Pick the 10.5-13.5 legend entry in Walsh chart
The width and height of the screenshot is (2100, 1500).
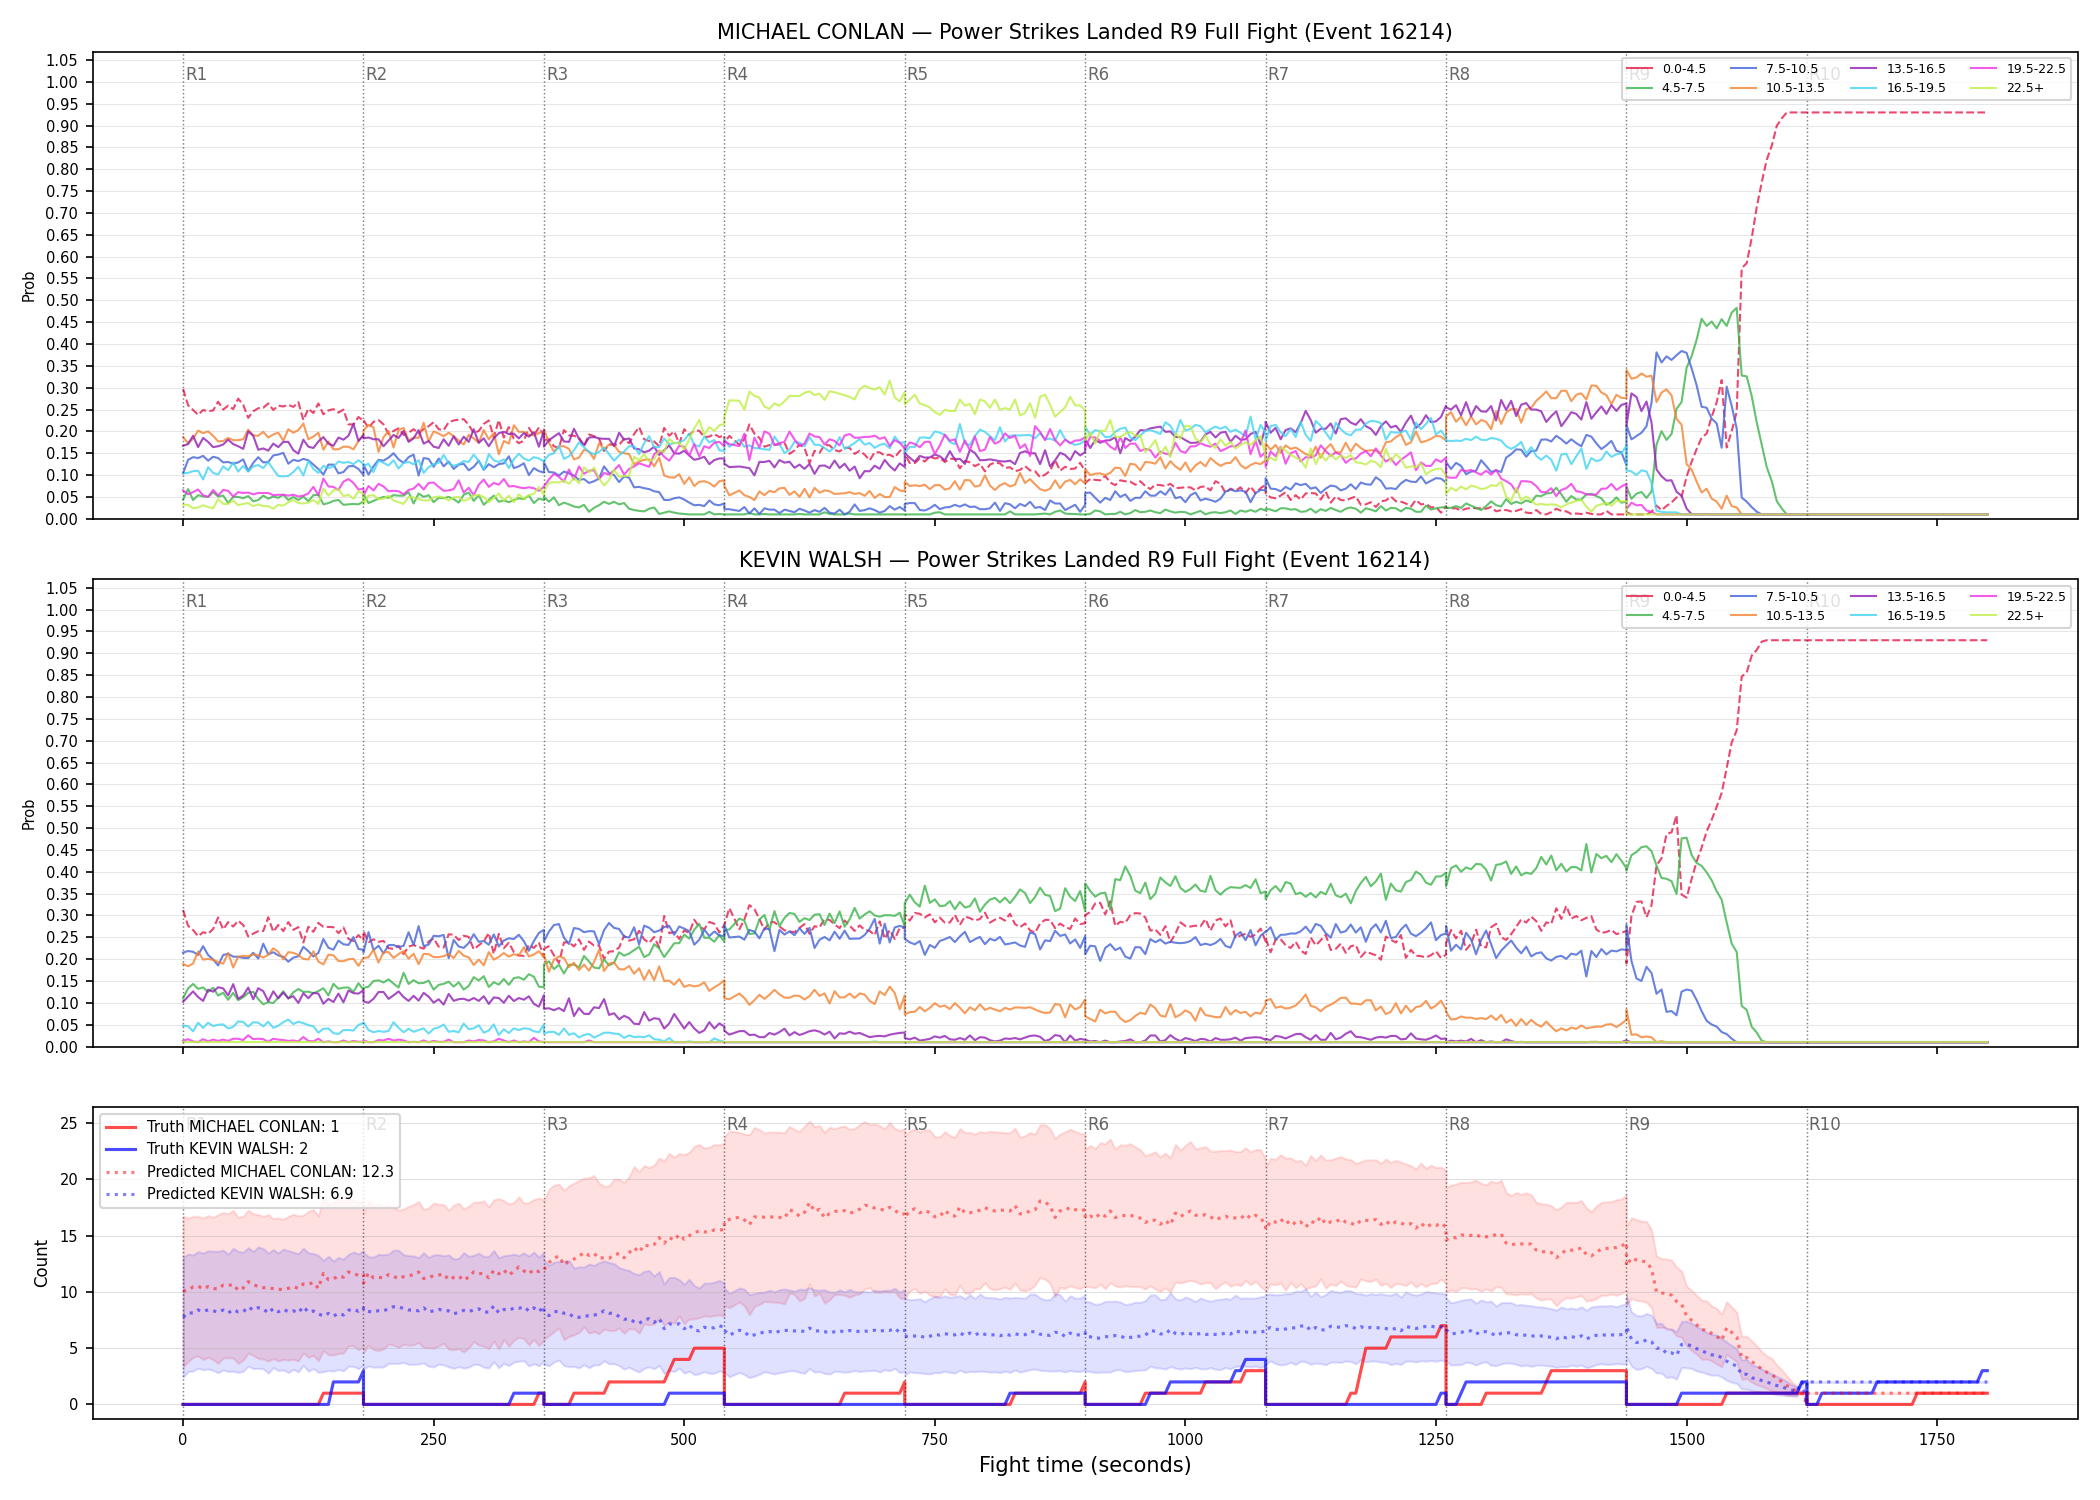1778,616
